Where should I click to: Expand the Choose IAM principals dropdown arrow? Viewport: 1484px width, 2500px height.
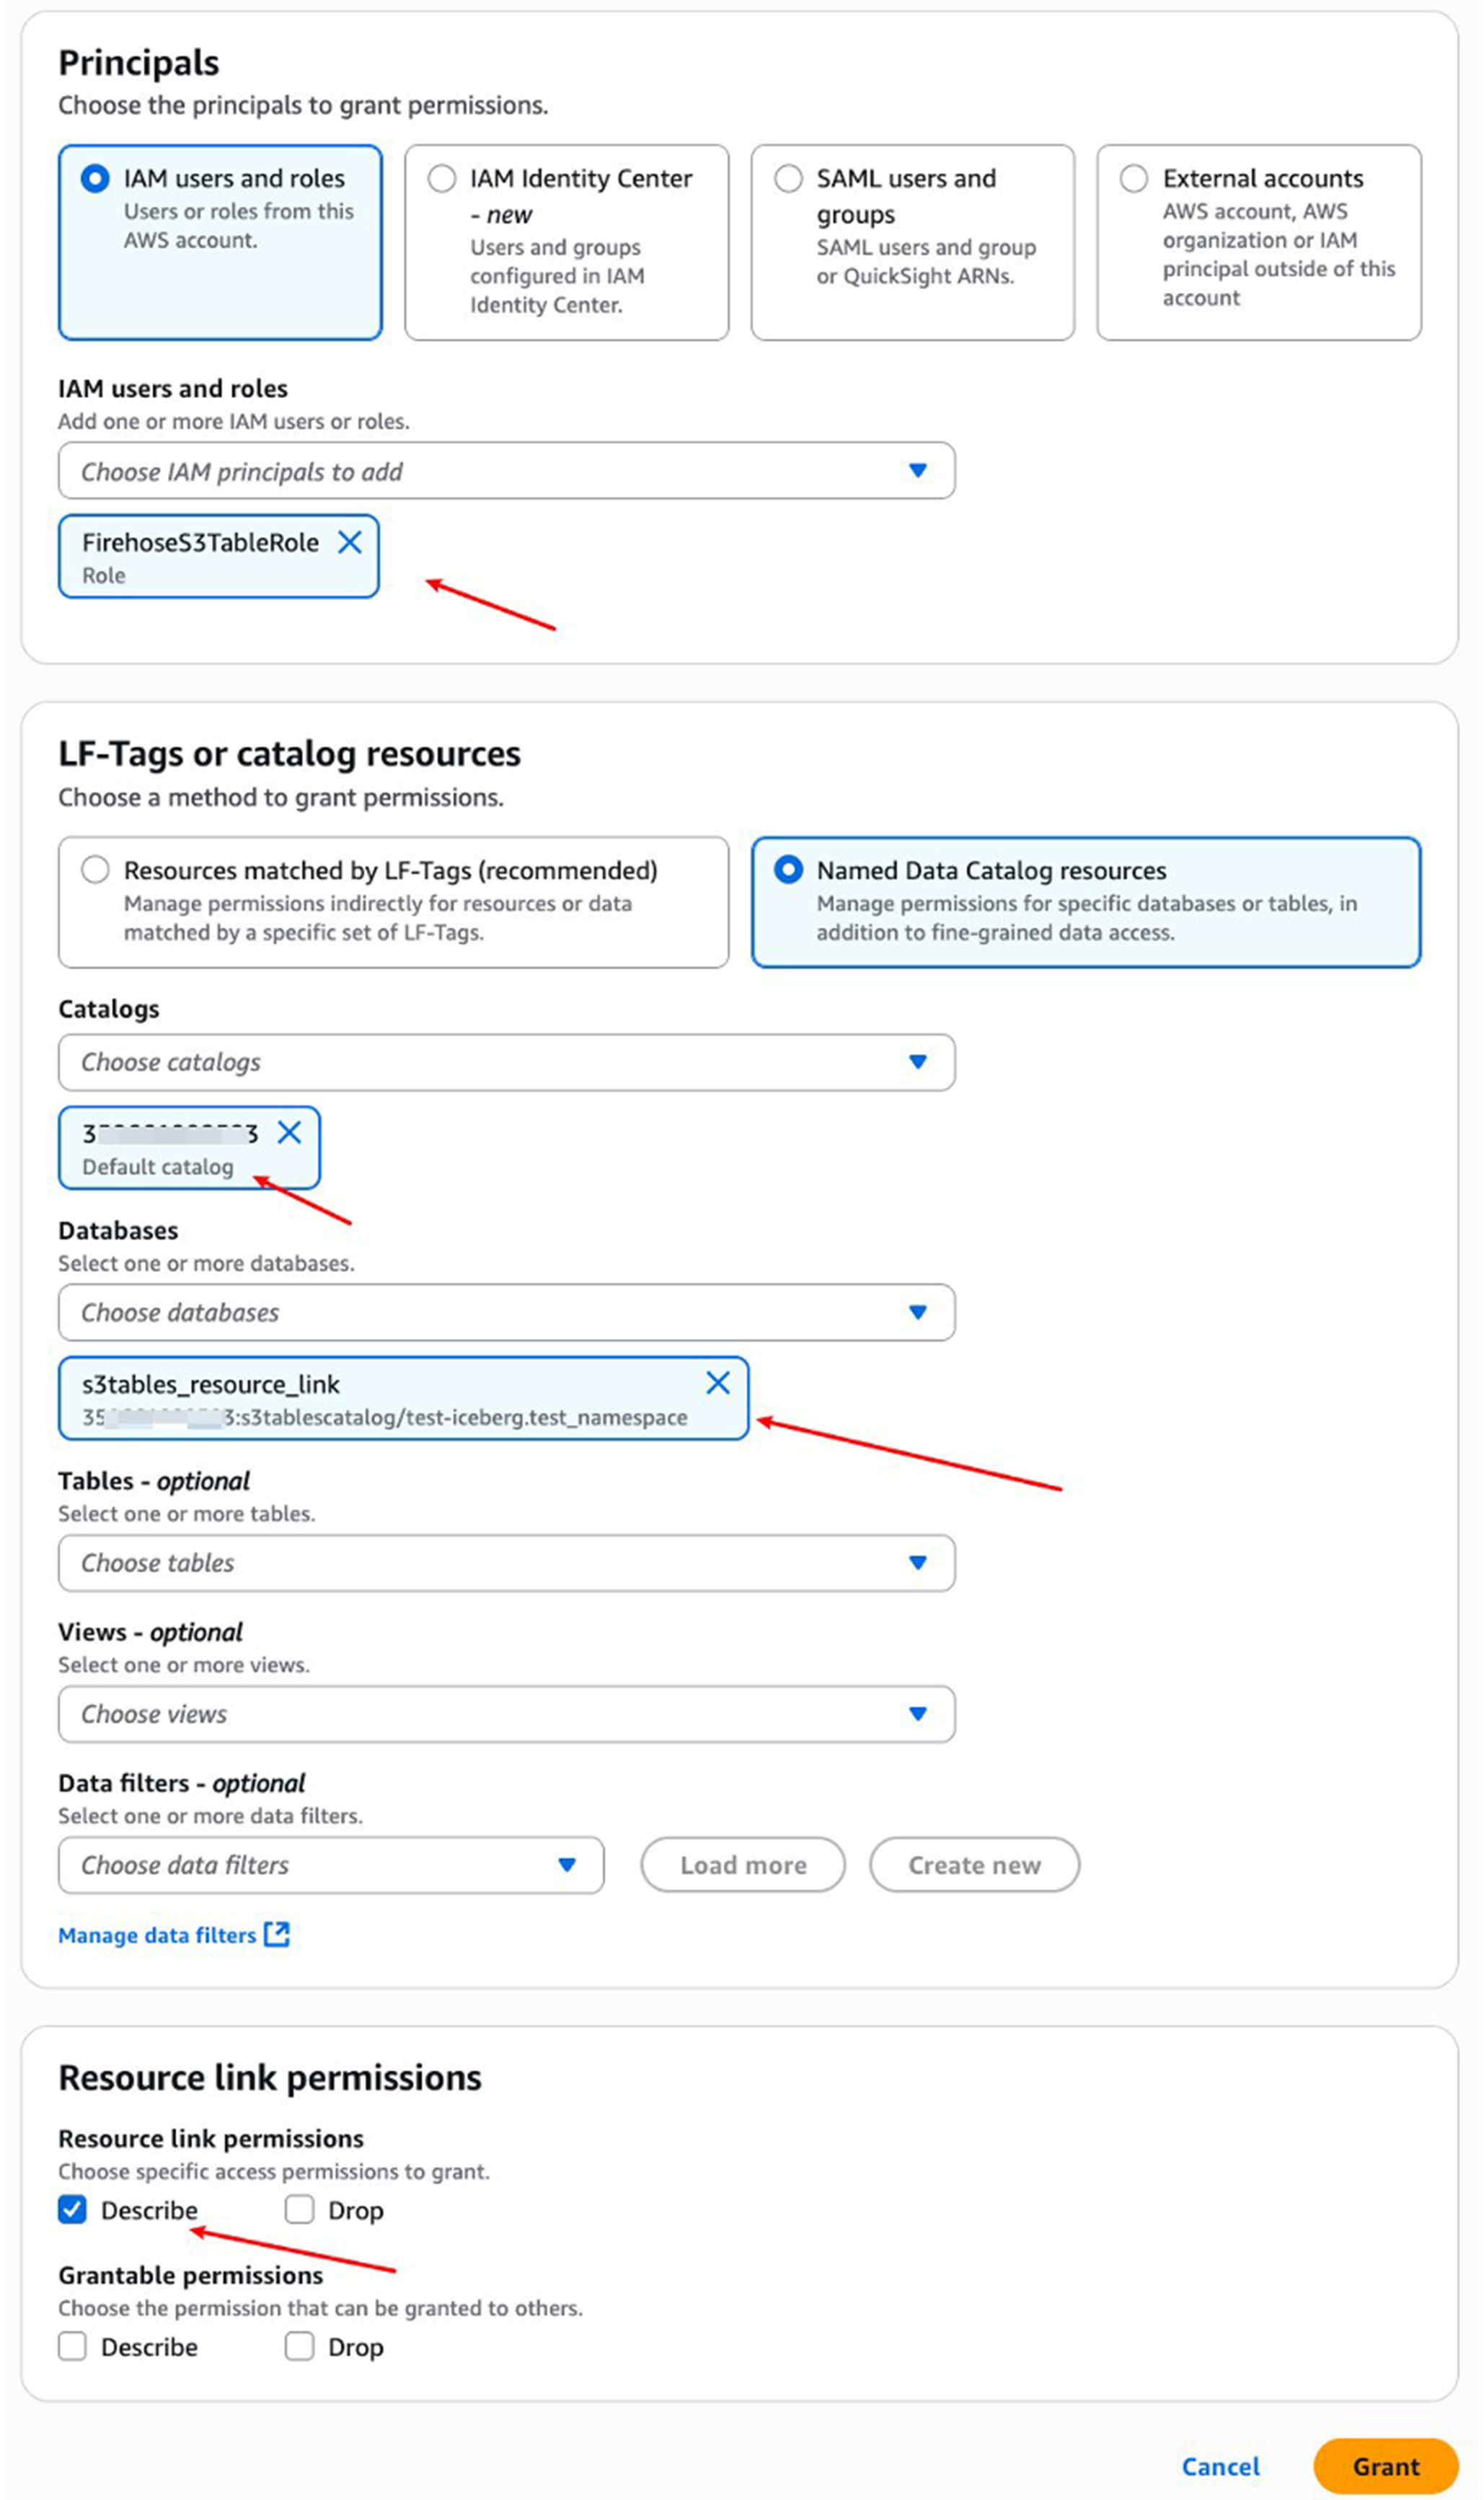point(918,471)
